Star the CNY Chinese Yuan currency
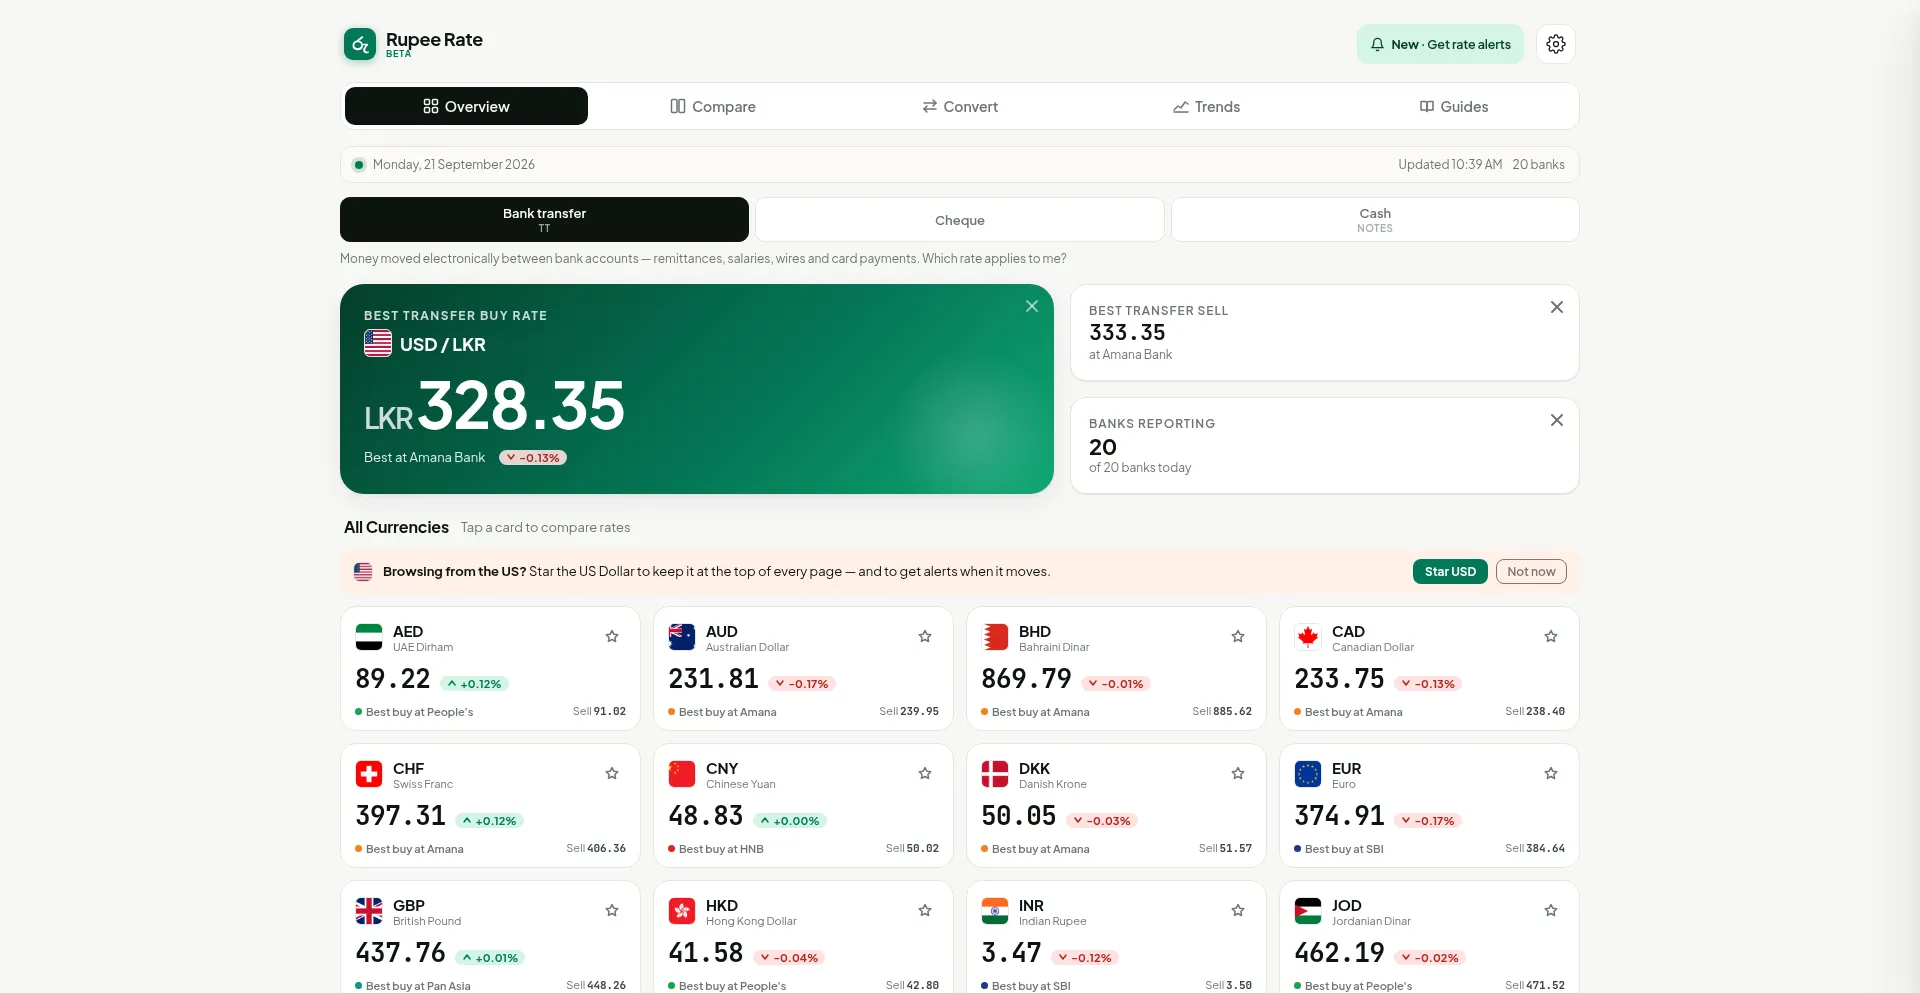1920x993 pixels. 925,773
